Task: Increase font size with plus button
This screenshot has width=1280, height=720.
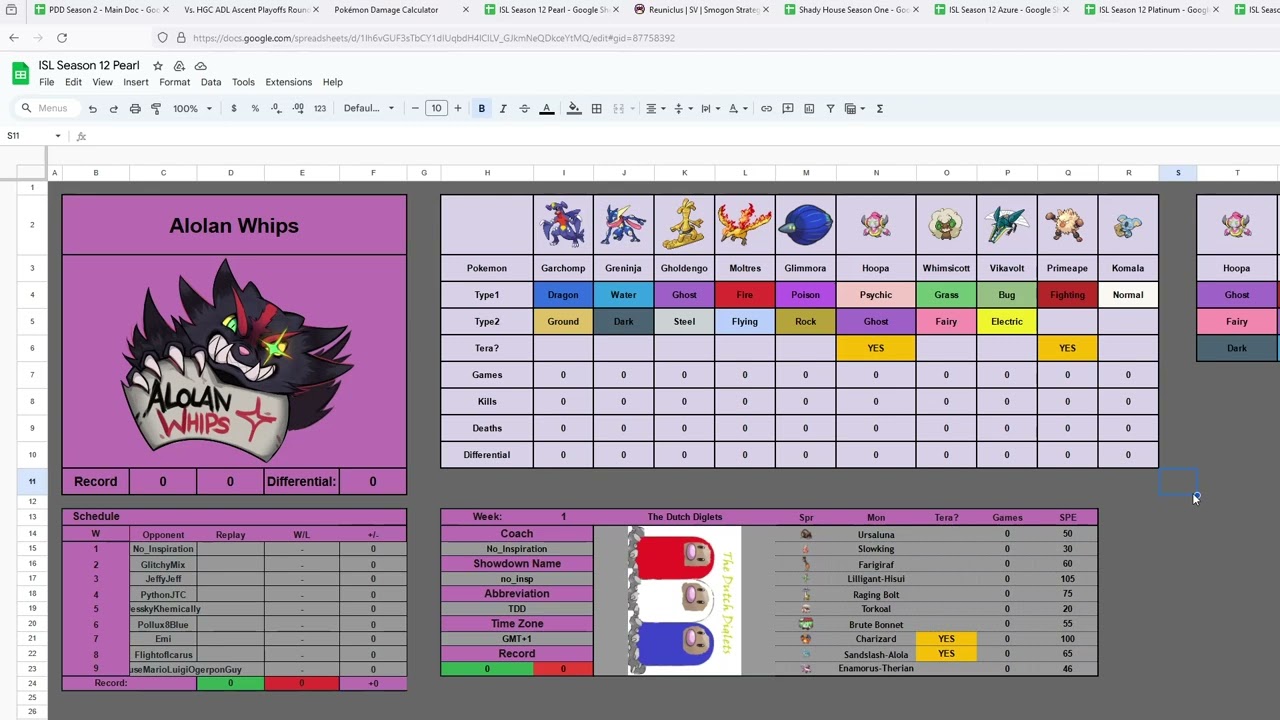Action: point(458,108)
